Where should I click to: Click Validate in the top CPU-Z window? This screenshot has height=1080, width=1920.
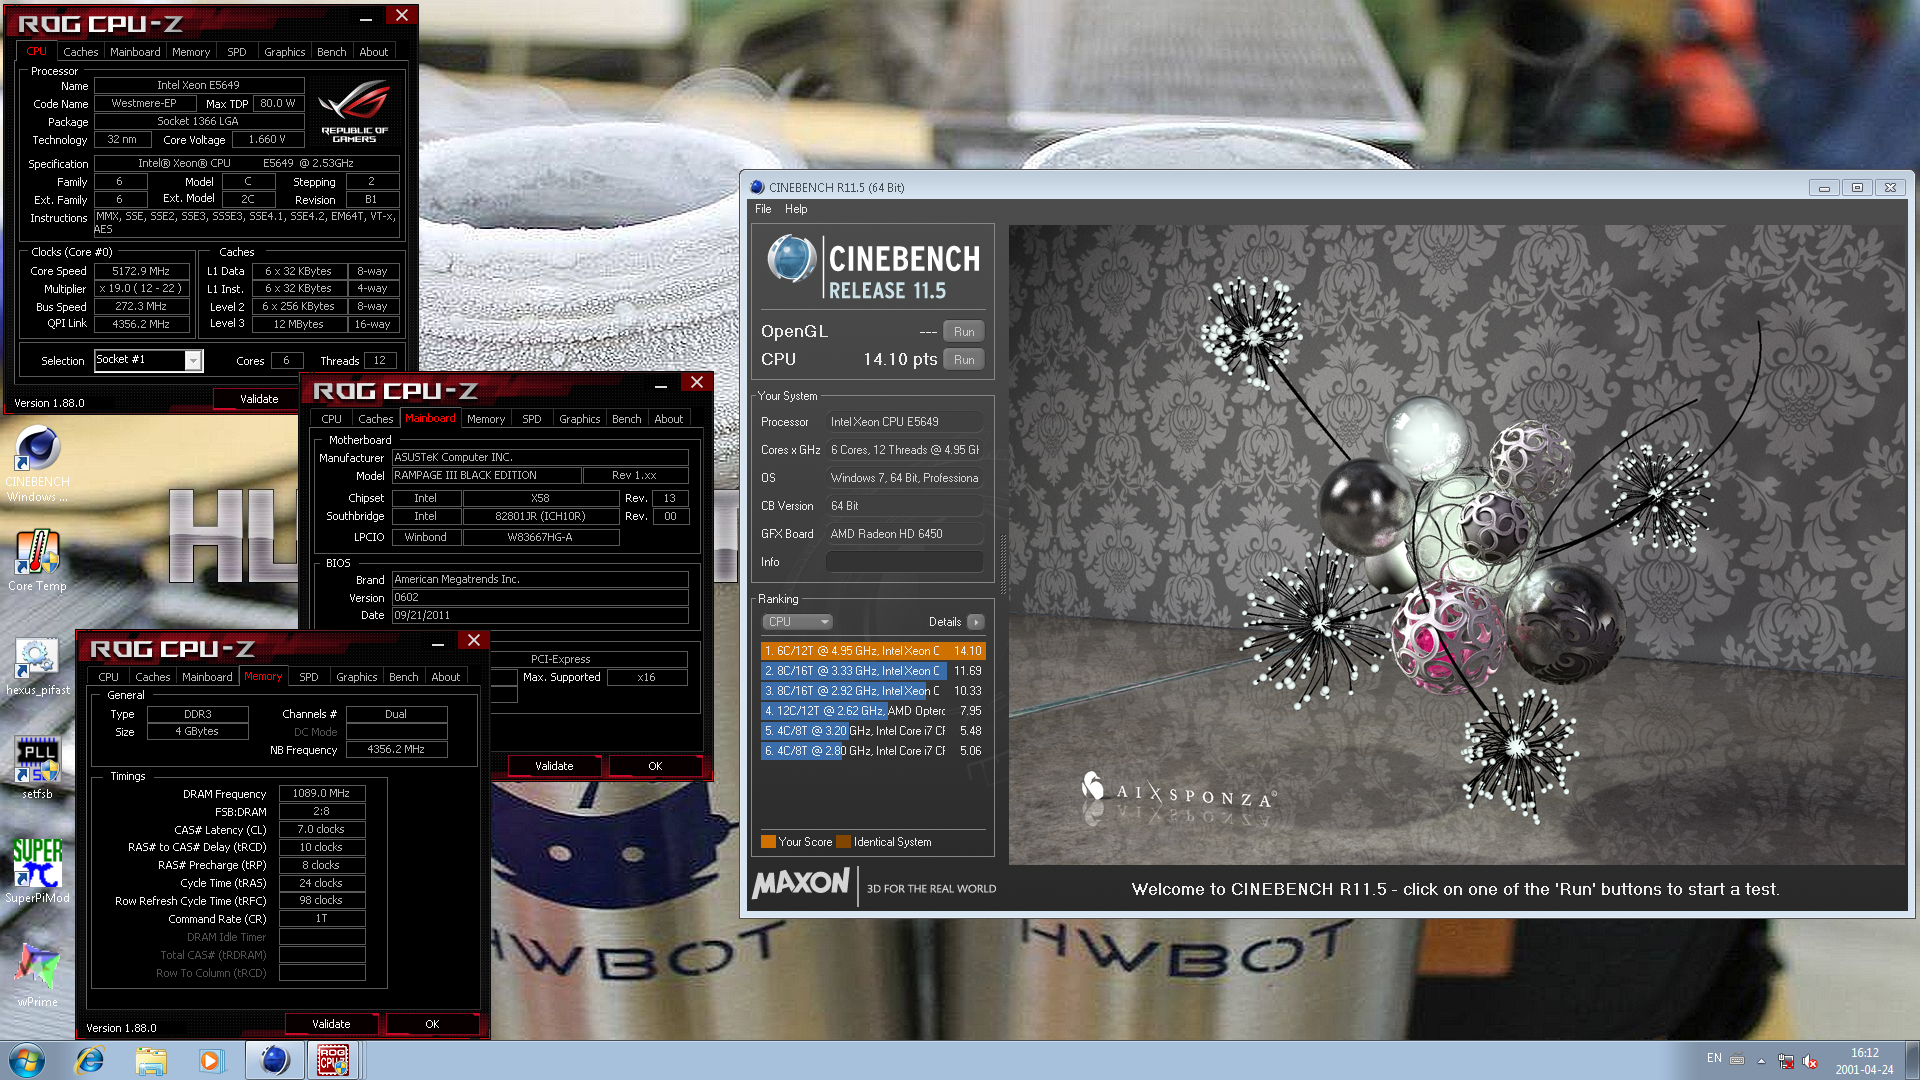(x=259, y=399)
